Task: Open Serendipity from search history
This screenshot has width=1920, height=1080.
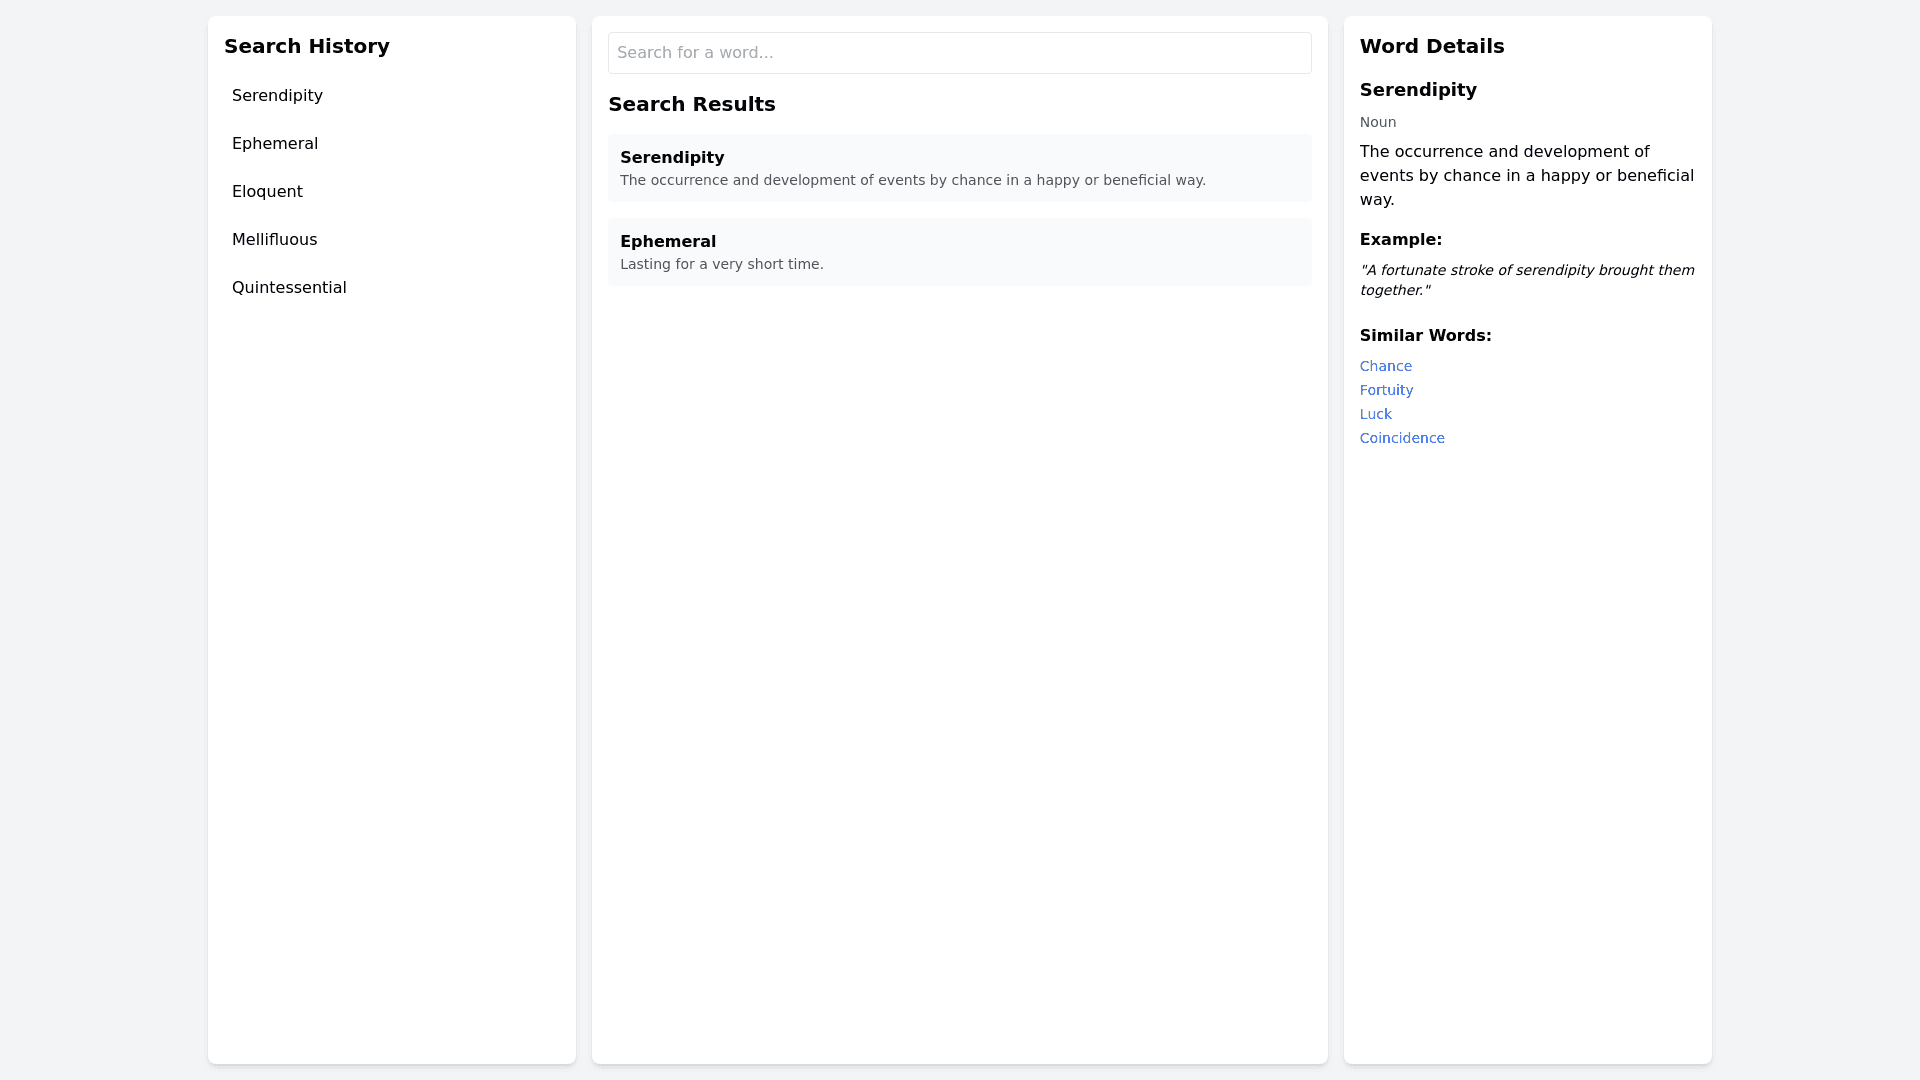Action: coord(277,96)
